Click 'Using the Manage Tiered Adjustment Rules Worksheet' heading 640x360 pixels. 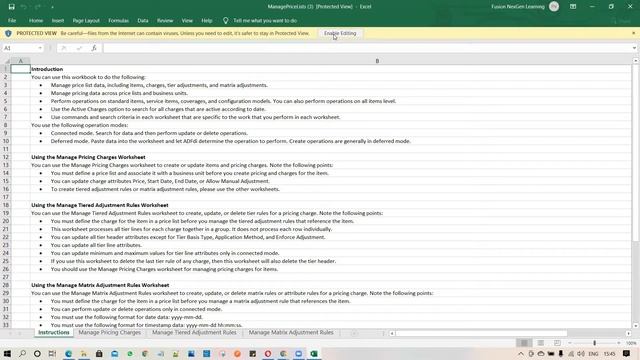pyautogui.click(x=100, y=205)
